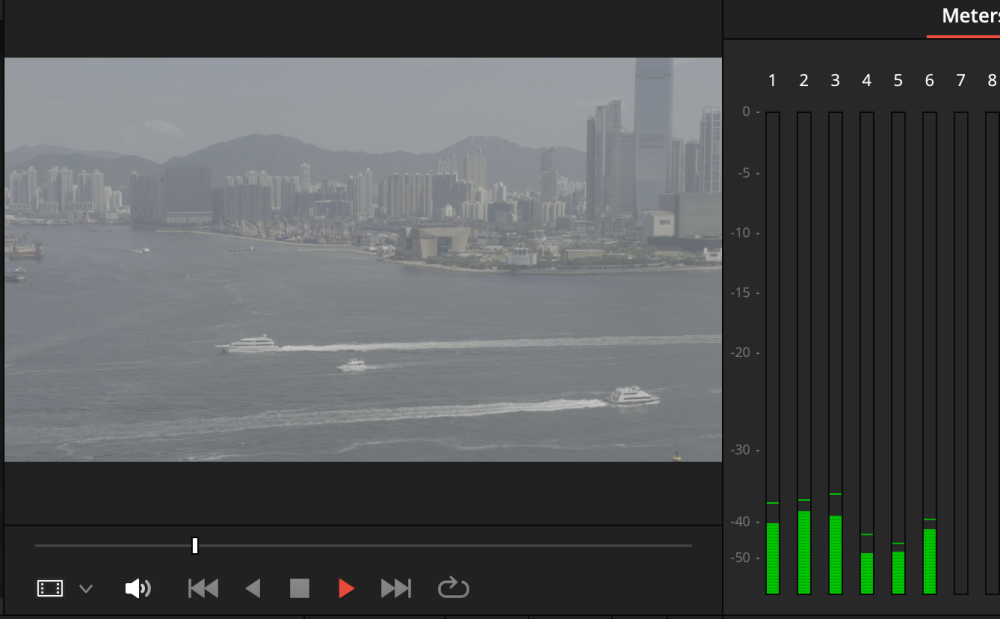This screenshot has height=619, width=1000.
Task: Click the harbor video preview image
Action: tap(362, 259)
